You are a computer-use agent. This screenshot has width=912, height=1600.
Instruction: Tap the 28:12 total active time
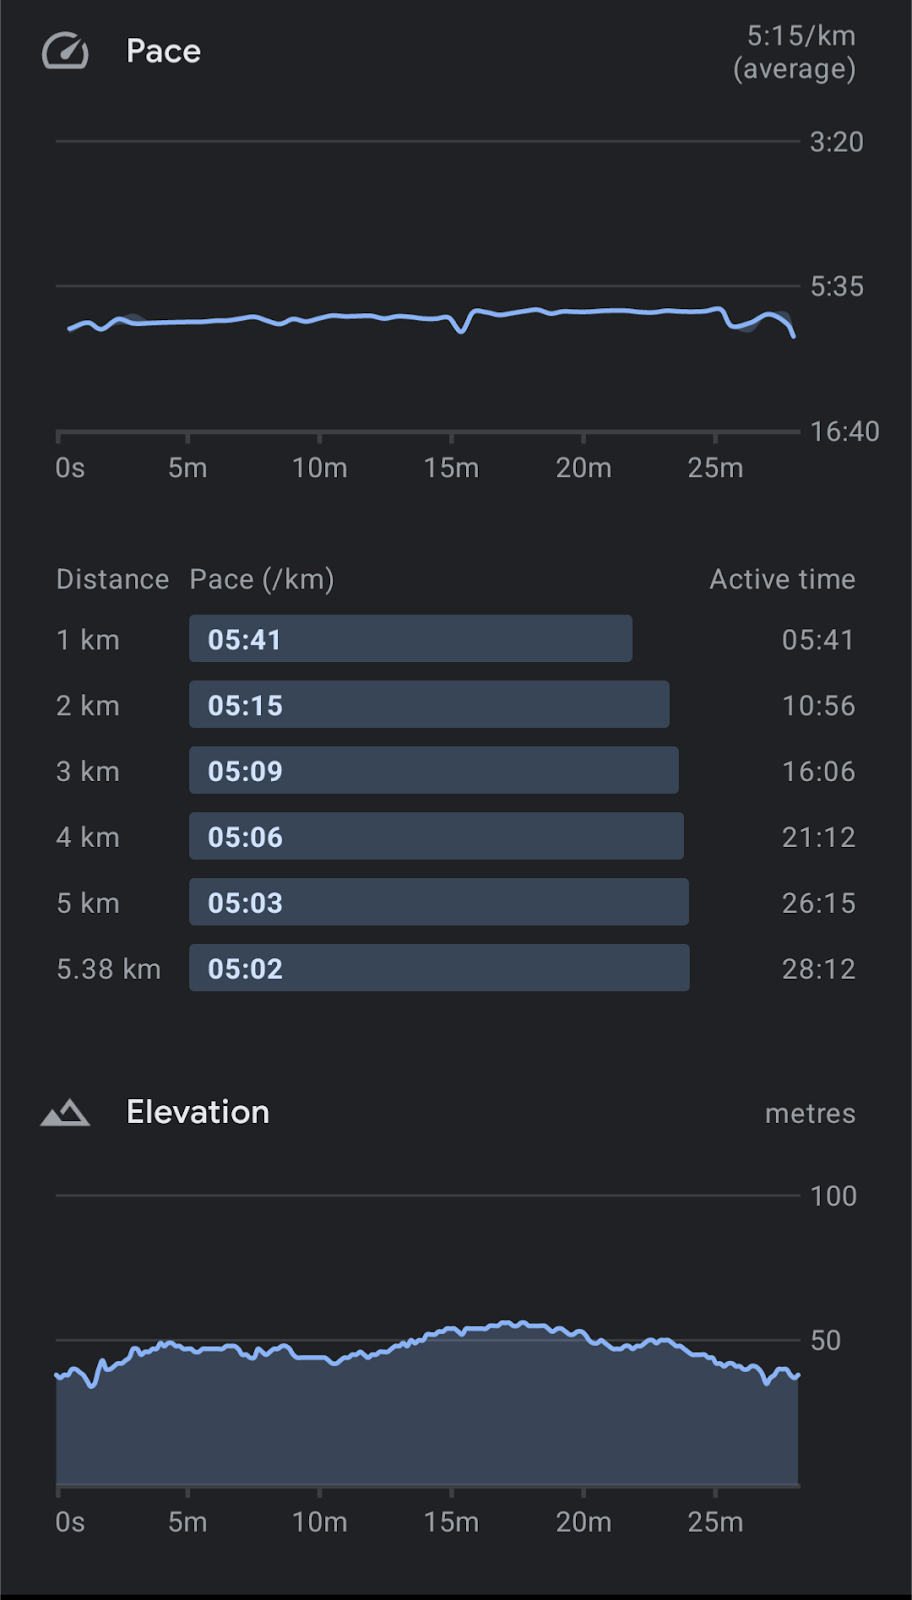(x=818, y=969)
